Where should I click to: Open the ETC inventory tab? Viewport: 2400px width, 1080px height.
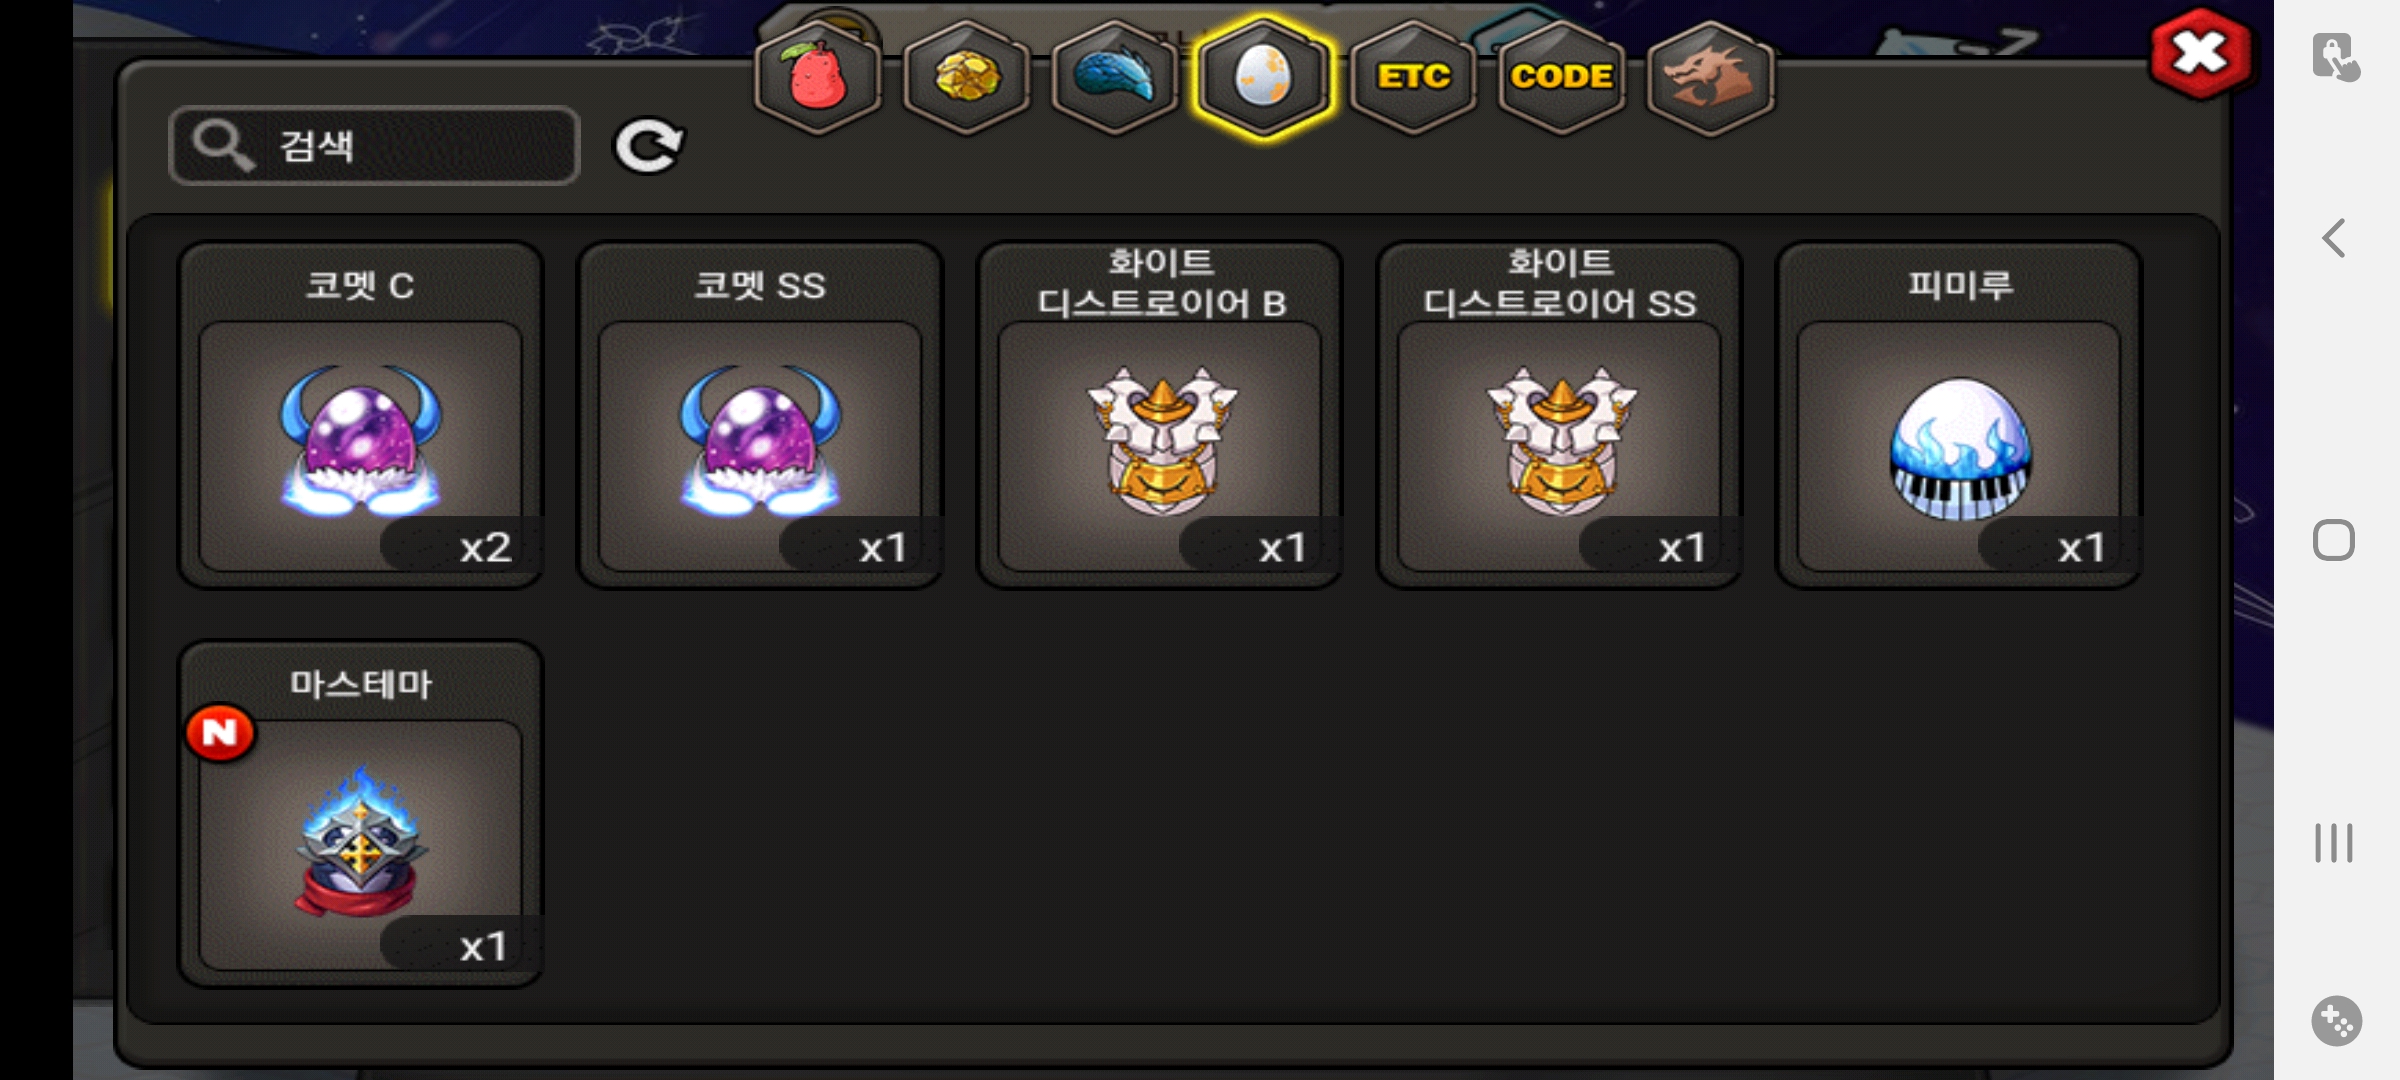point(1412,77)
